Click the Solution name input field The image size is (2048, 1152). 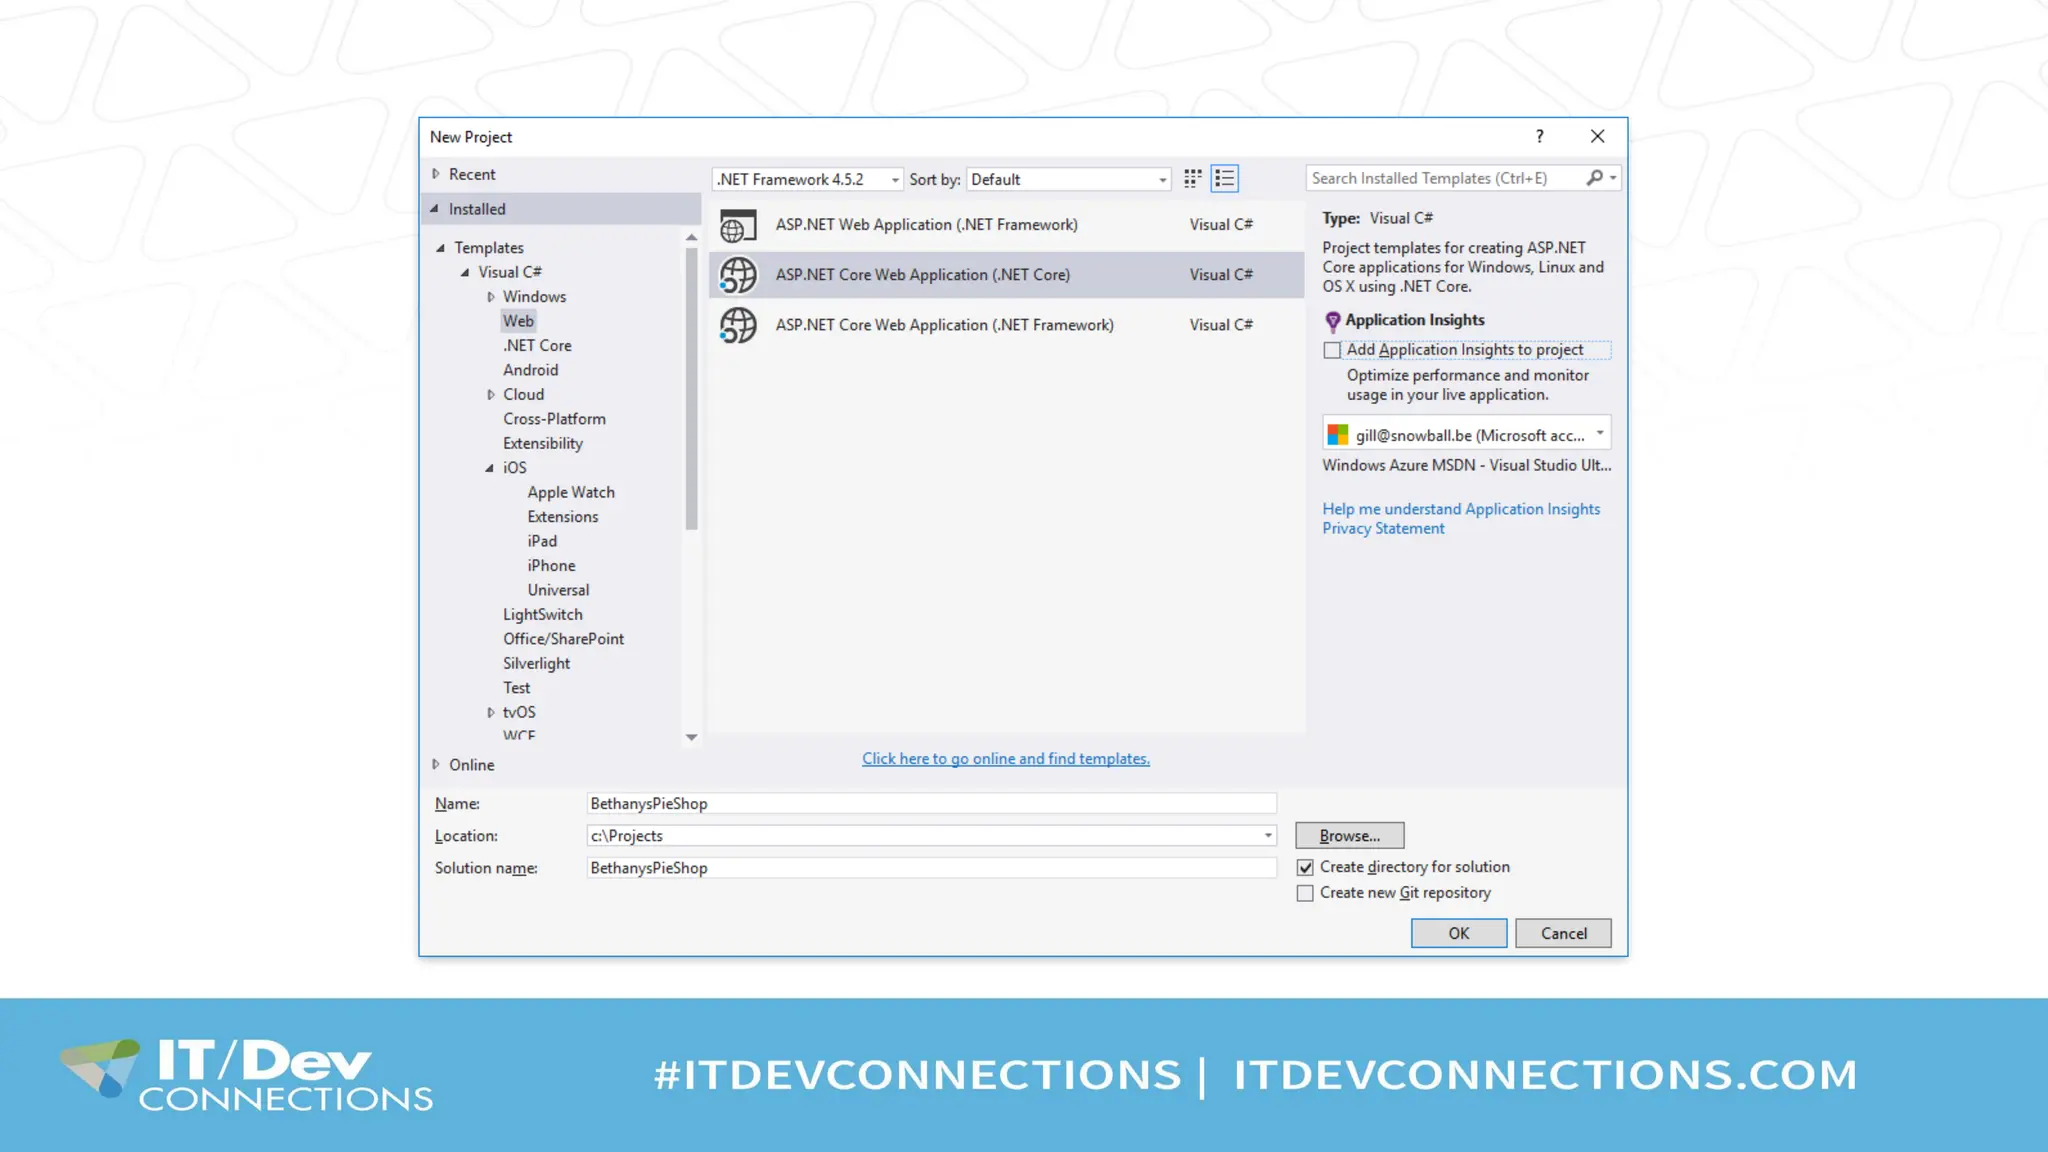pos(931,868)
